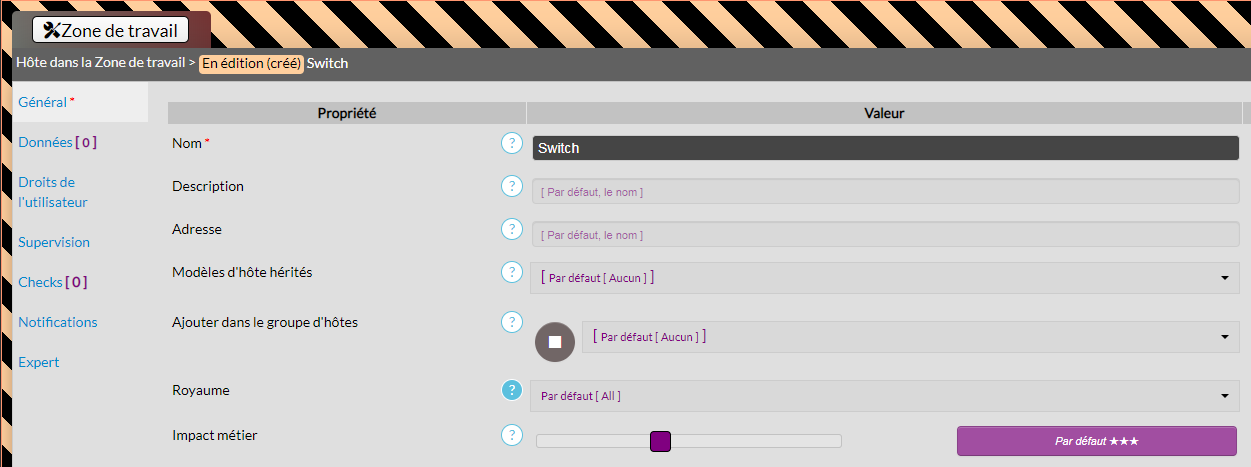The height and width of the screenshot is (467, 1251).
Task: Open the Supervision tab
Action: [54, 242]
